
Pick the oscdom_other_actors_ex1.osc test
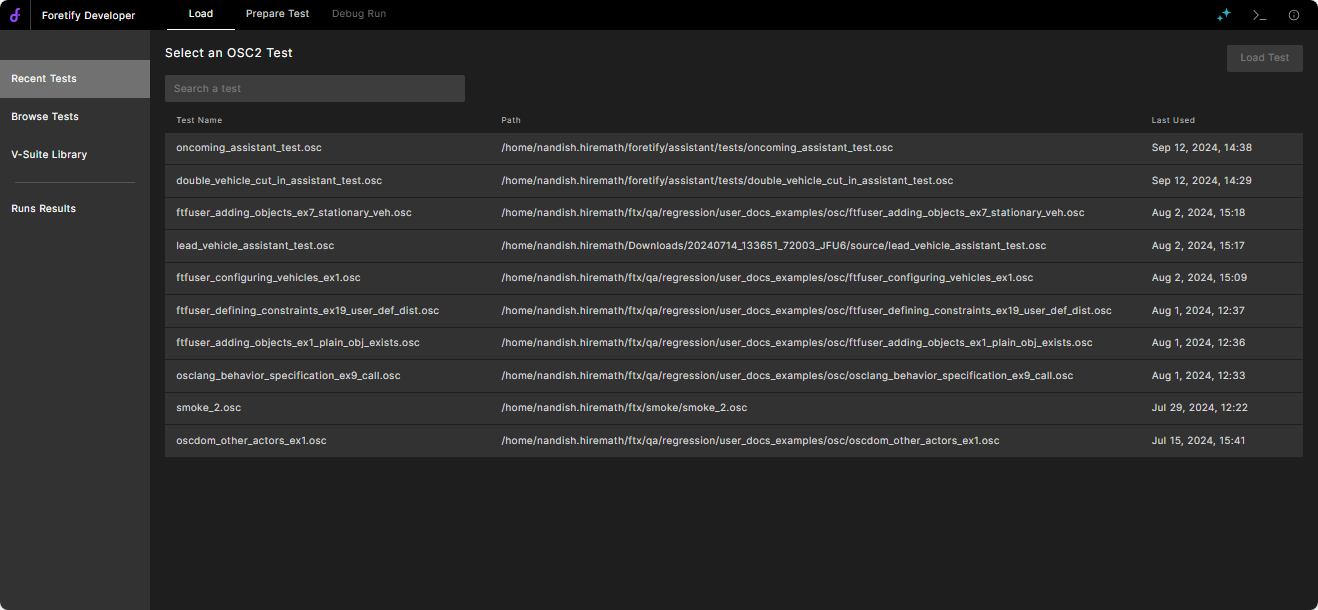tap(251, 441)
